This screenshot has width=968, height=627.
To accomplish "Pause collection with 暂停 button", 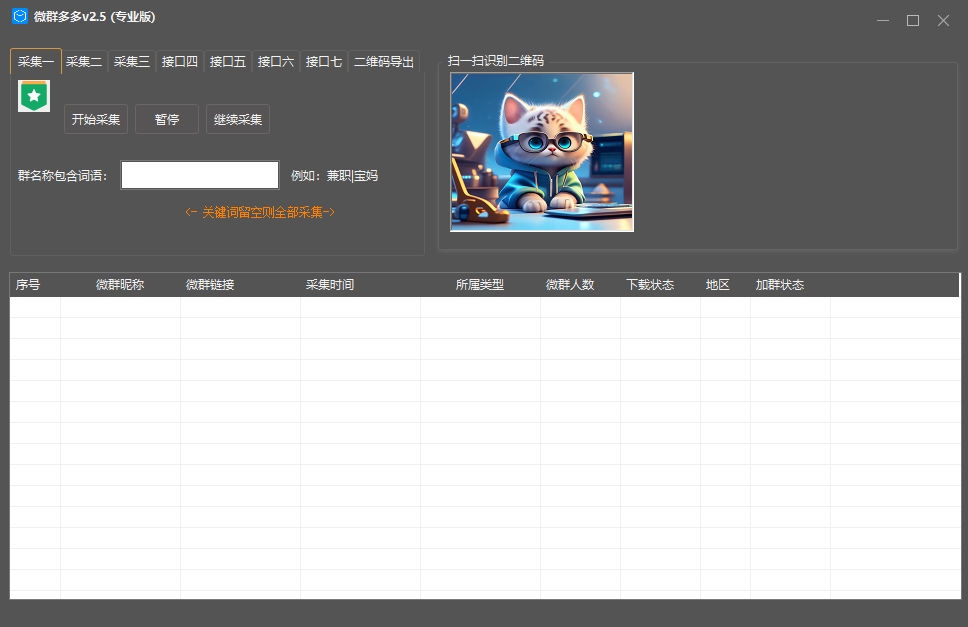I will (167, 119).
